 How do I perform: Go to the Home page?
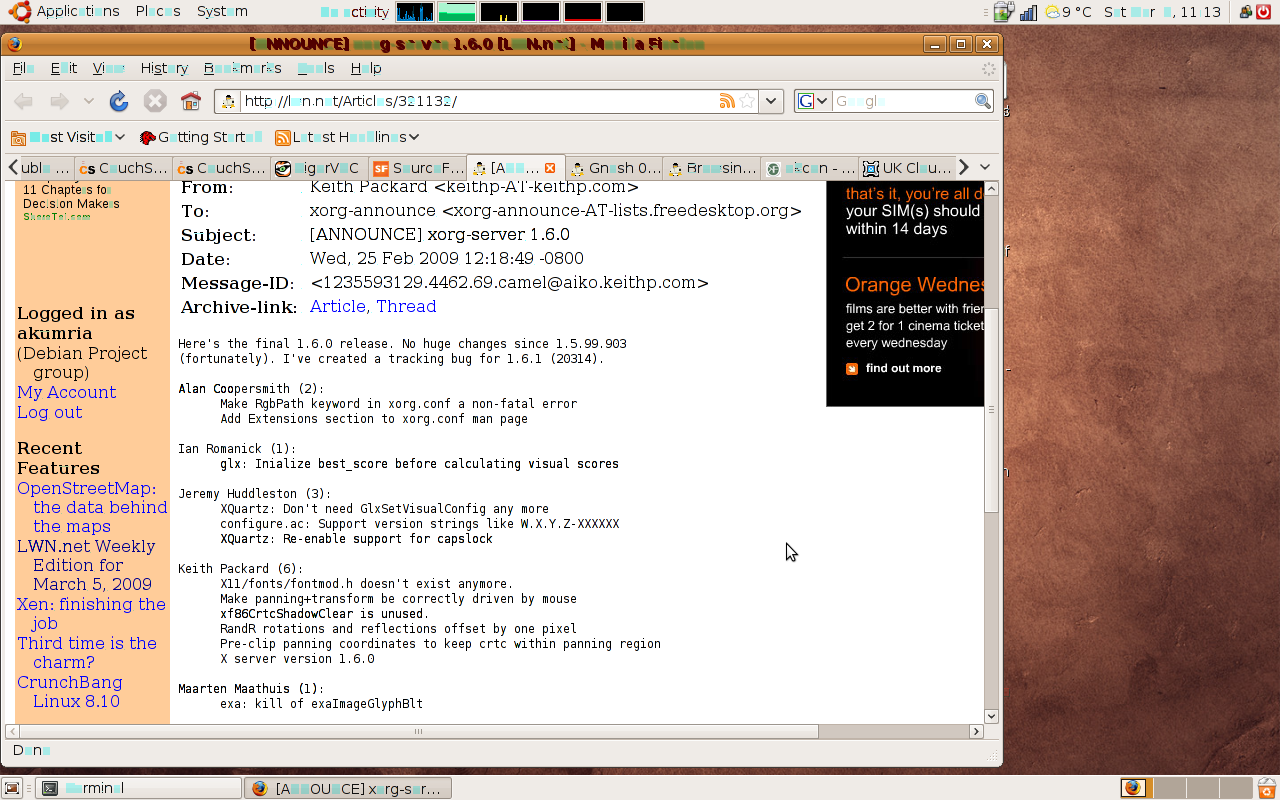(x=191, y=101)
